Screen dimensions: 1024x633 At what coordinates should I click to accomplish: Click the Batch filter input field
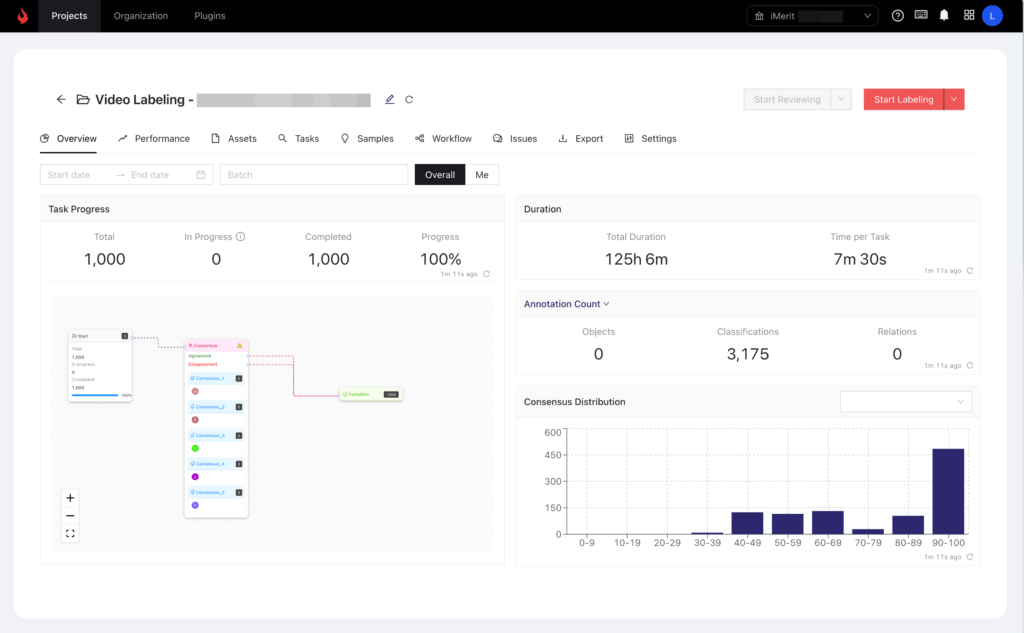pos(313,174)
